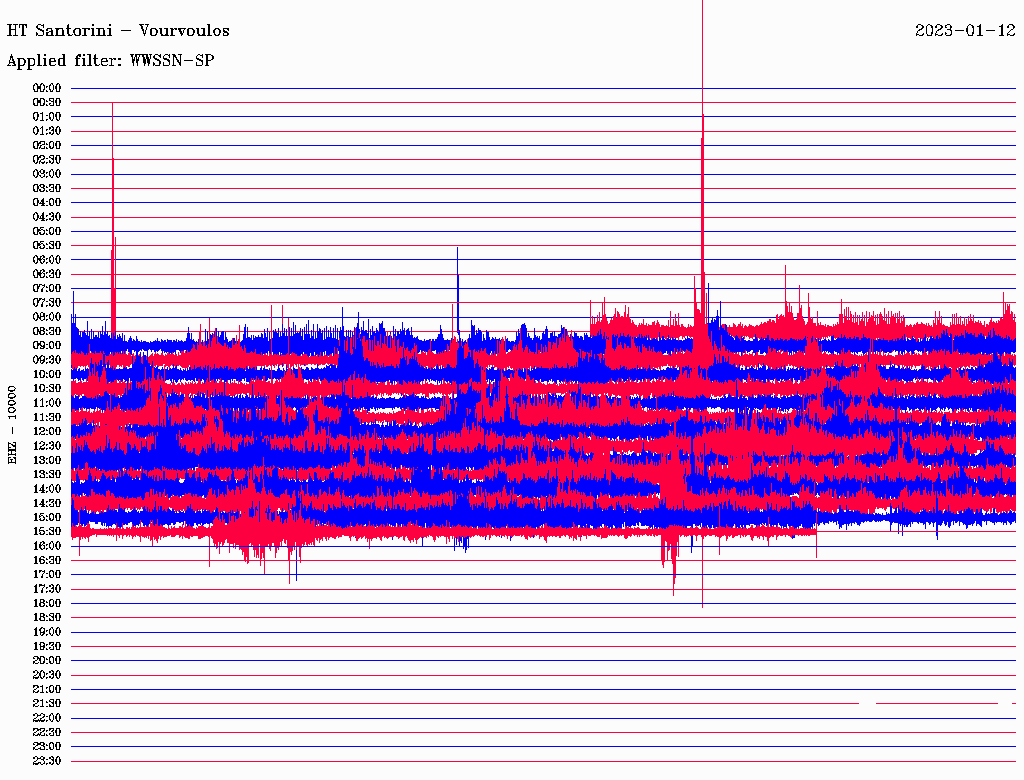This screenshot has height=780, width=1024.
Task: Select the 03:00 time label
Action: coord(47,174)
